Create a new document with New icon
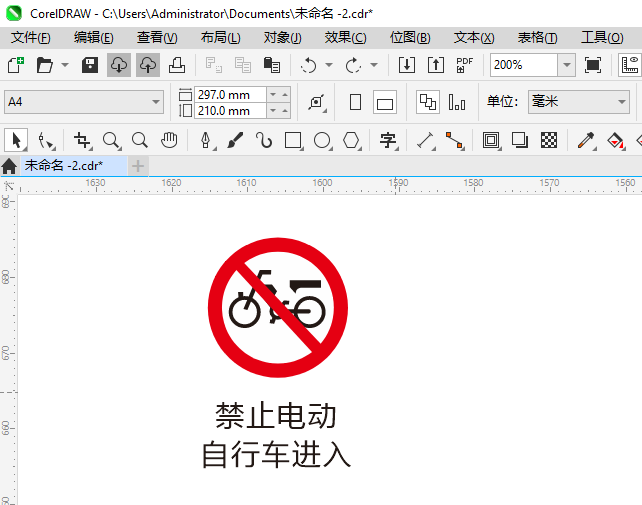Viewport: 642px width, 505px height. [x=16, y=65]
